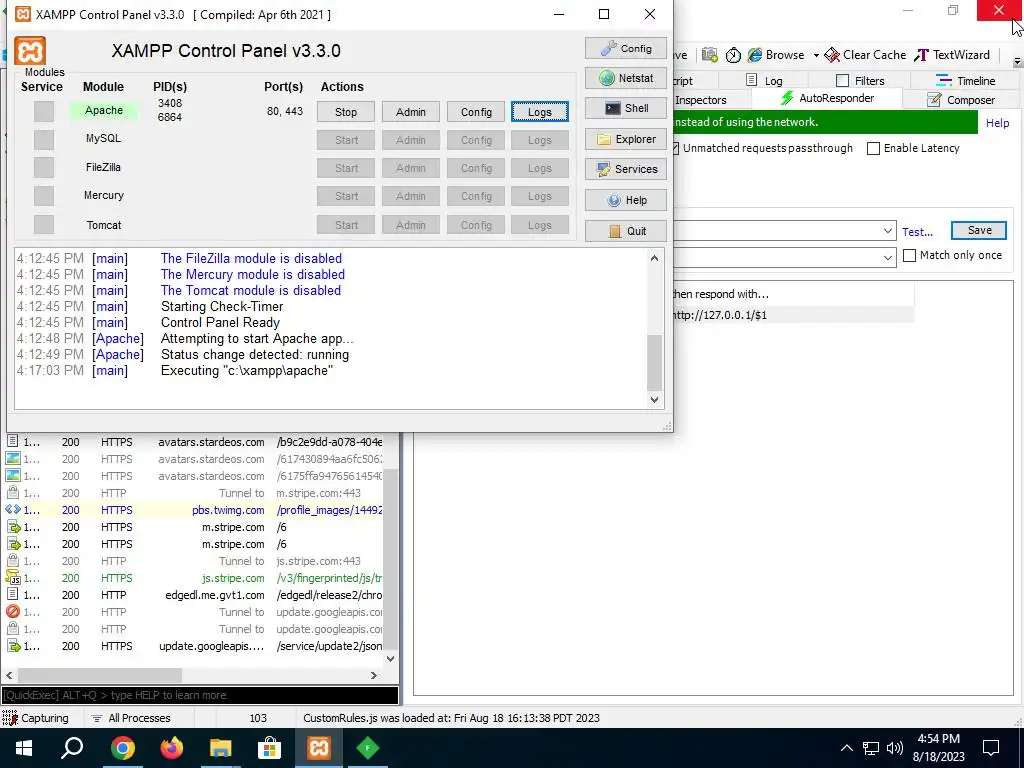Enable the Latency checkbox
1024x768 pixels.
pos(873,148)
